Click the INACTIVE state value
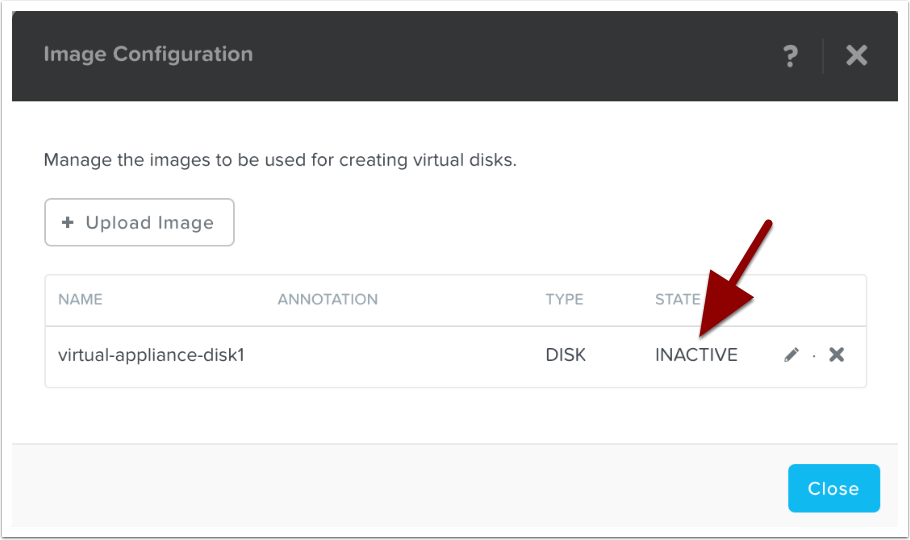Screen dimensions: 910x540 click(x=696, y=355)
